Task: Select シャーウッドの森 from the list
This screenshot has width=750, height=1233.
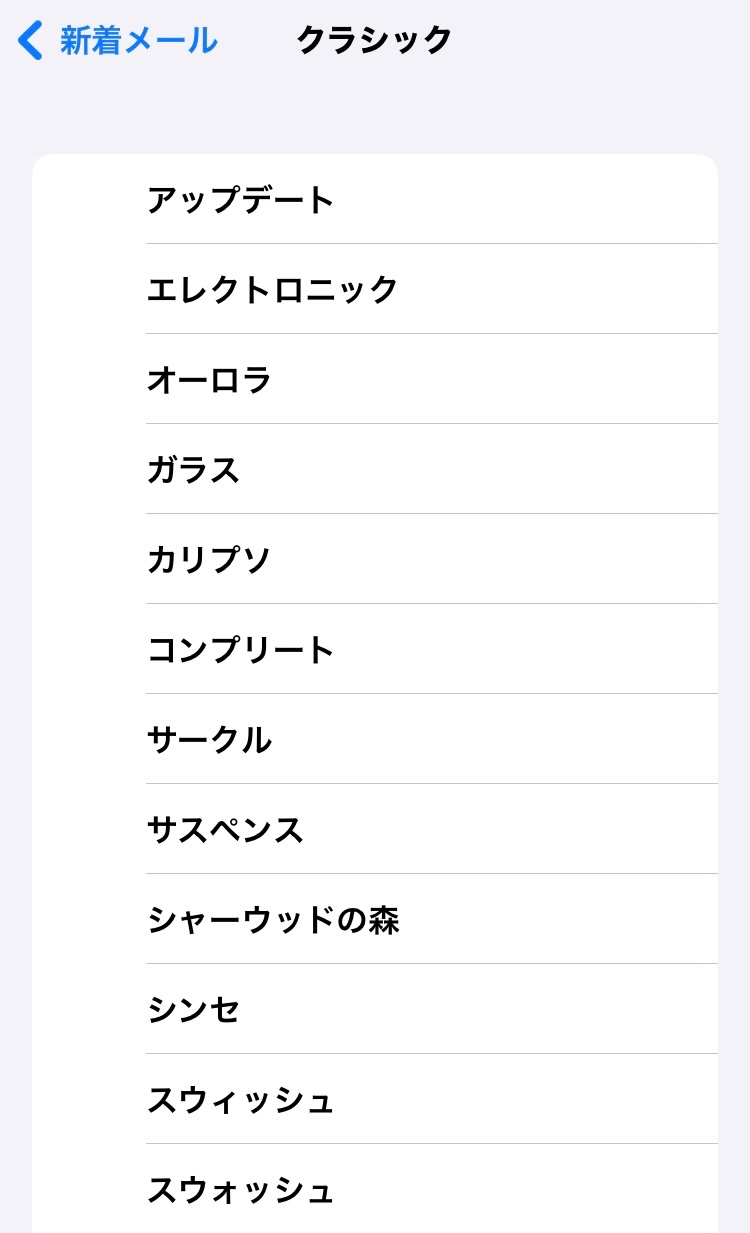Action: click(273, 920)
